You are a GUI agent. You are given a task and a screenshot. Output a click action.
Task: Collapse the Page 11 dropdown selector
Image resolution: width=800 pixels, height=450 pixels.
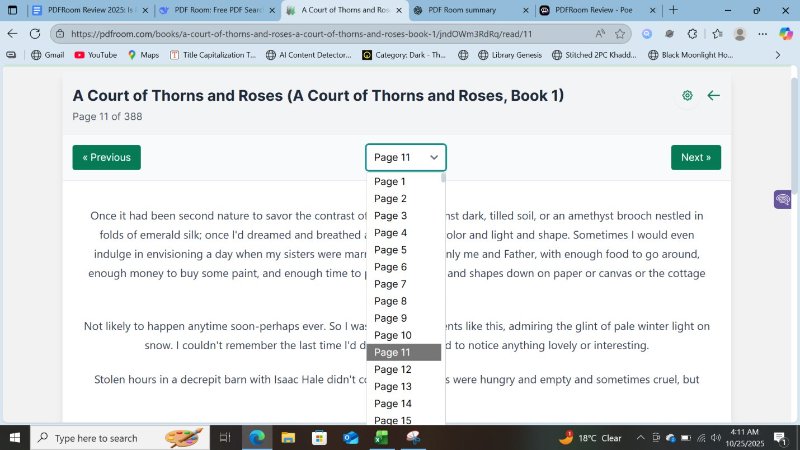pos(405,157)
